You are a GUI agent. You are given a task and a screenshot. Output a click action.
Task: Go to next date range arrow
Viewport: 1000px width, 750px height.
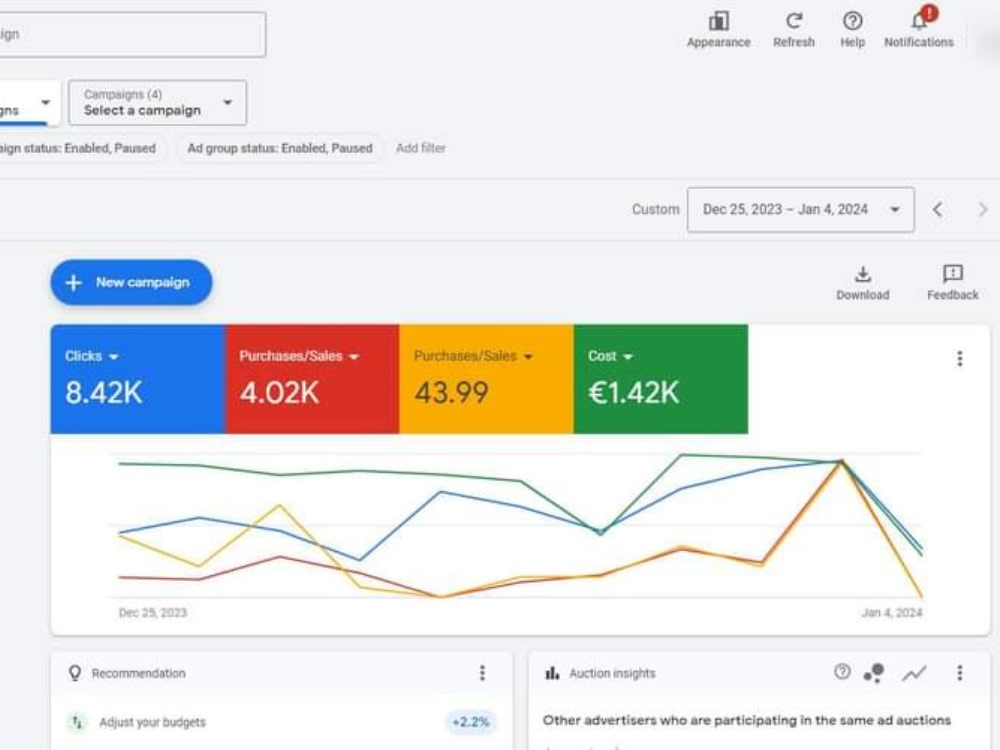pos(983,209)
